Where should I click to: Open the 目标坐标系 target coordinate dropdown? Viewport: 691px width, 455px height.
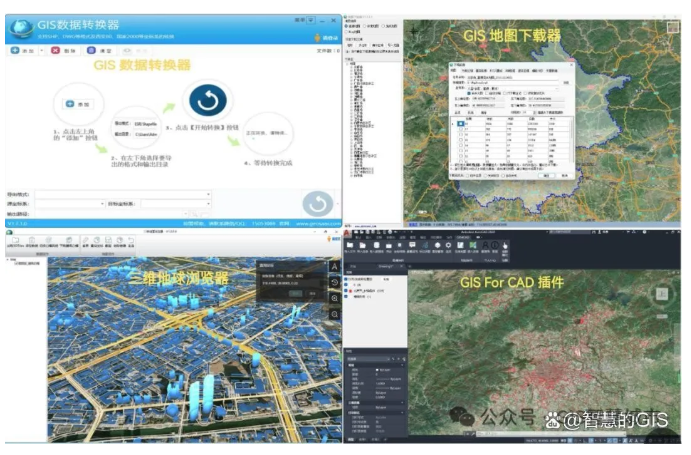click(208, 204)
